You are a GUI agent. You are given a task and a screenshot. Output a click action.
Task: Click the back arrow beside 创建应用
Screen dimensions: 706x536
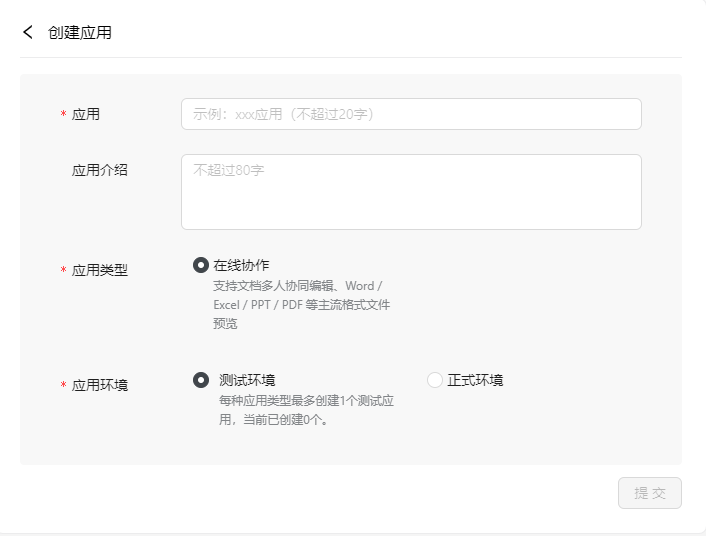pyautogui.click(x=28, y=32)
